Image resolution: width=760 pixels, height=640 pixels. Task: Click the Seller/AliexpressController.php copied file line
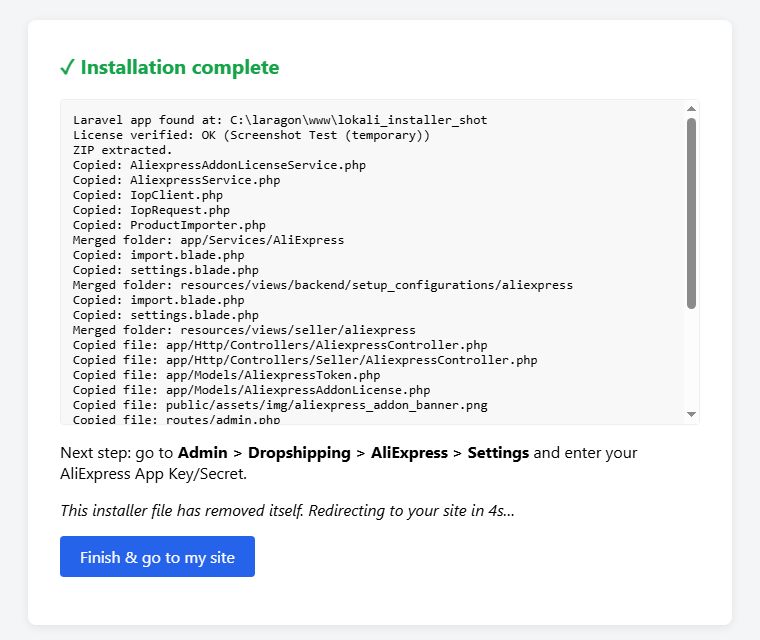pos(305,360)
